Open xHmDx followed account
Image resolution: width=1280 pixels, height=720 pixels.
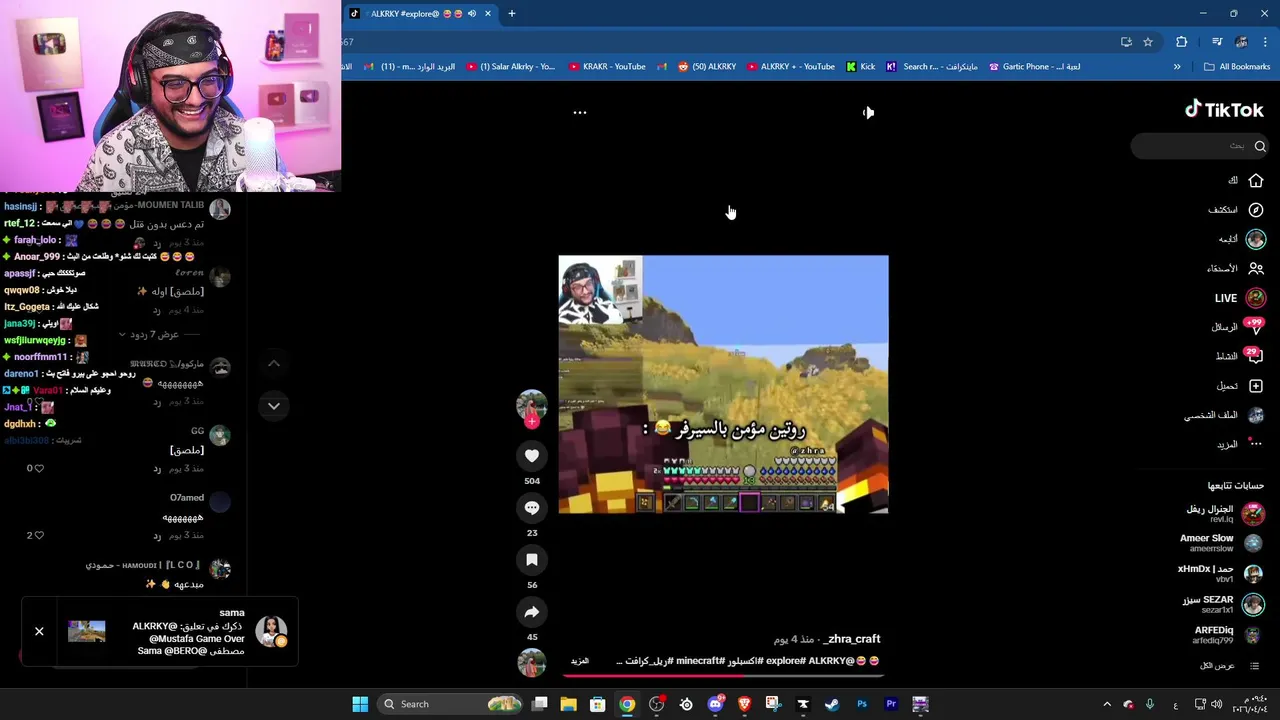tap(1221, 574)
